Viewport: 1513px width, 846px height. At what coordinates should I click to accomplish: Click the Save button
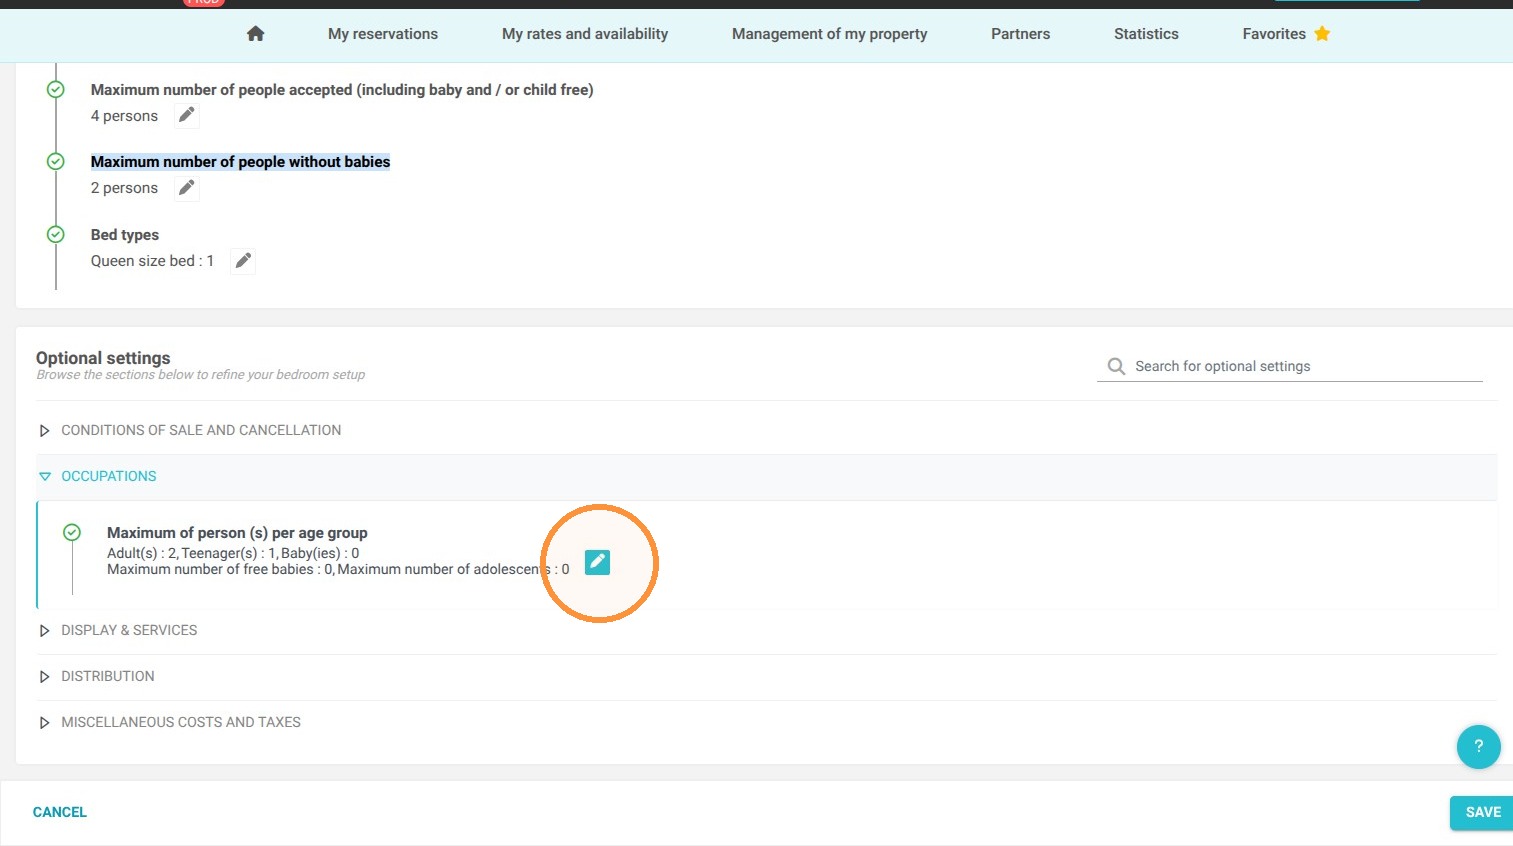(x=1482, y=813)
